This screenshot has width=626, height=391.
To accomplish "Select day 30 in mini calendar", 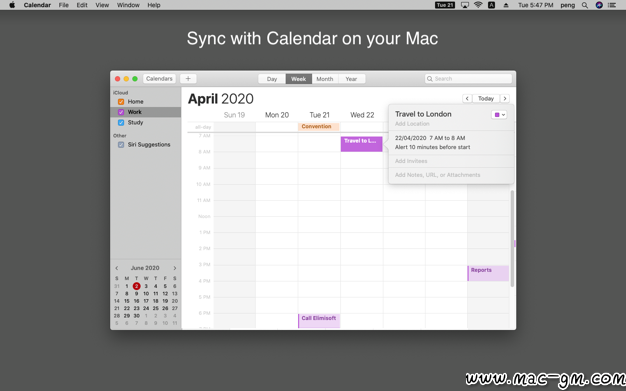I will (x=137, y=316).
